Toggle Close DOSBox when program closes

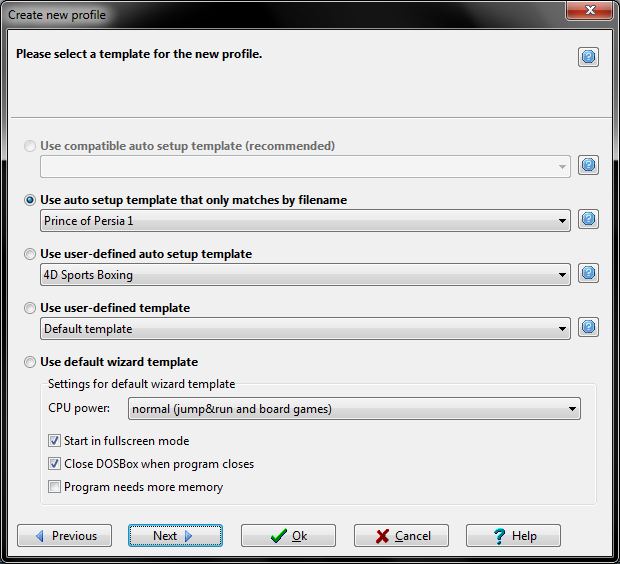coord(55,464)
